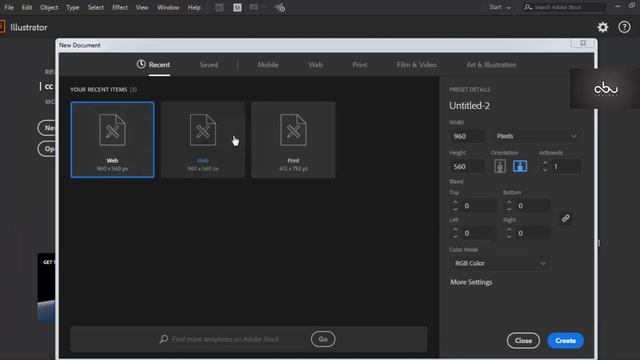Open the Type menu
640x360 pixels.
pos(73,7)
